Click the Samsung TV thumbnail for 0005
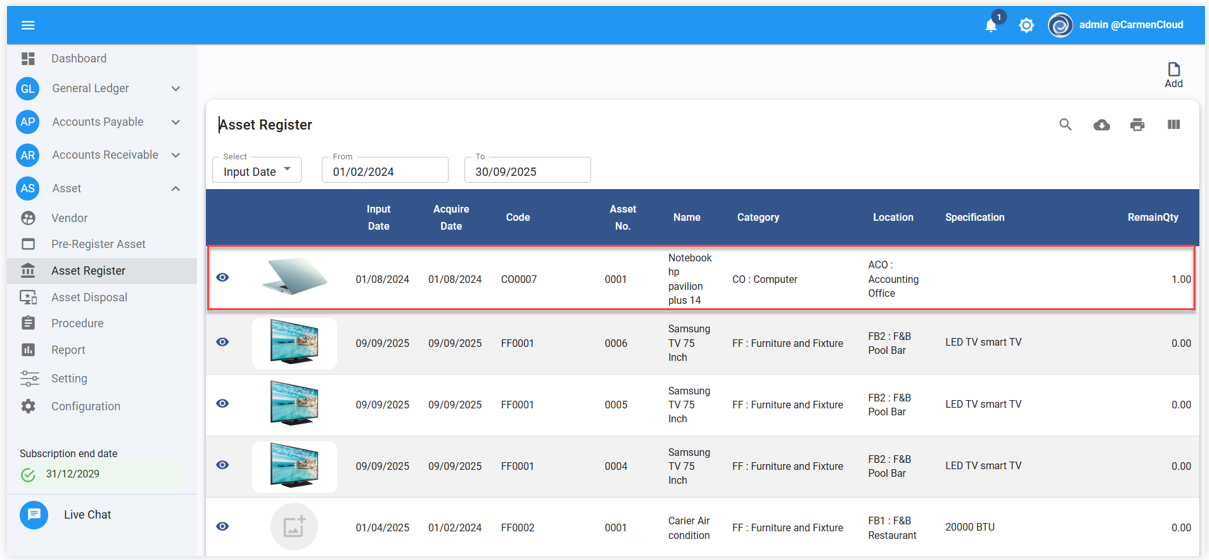 pyautogui.click(x=294, y=405)
